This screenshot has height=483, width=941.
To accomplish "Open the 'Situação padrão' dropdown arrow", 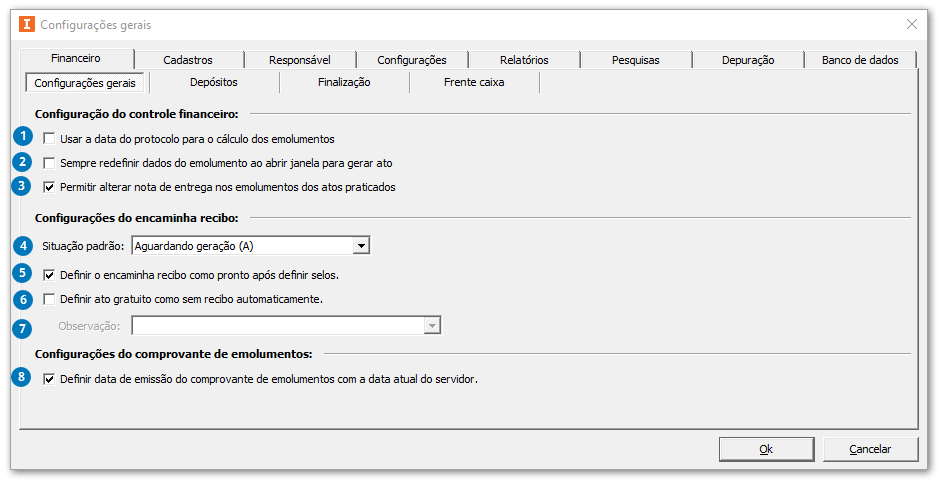I will (x=361, y=246).
